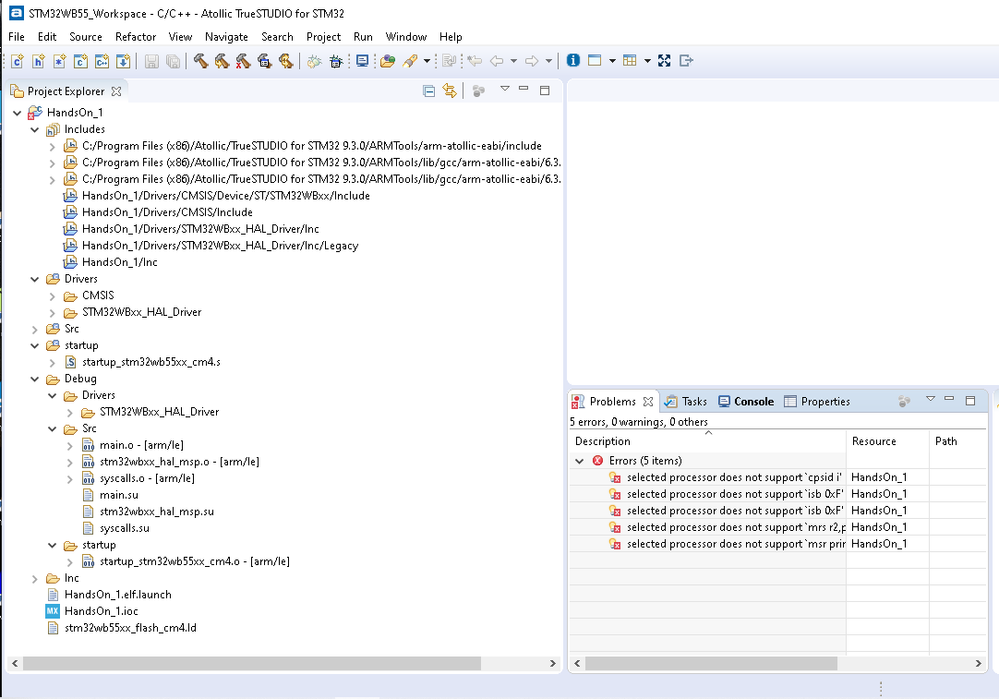Click the new C++ project toolbar icon
The height and width of the screenshot is (699, 999).
coord(101,61)
